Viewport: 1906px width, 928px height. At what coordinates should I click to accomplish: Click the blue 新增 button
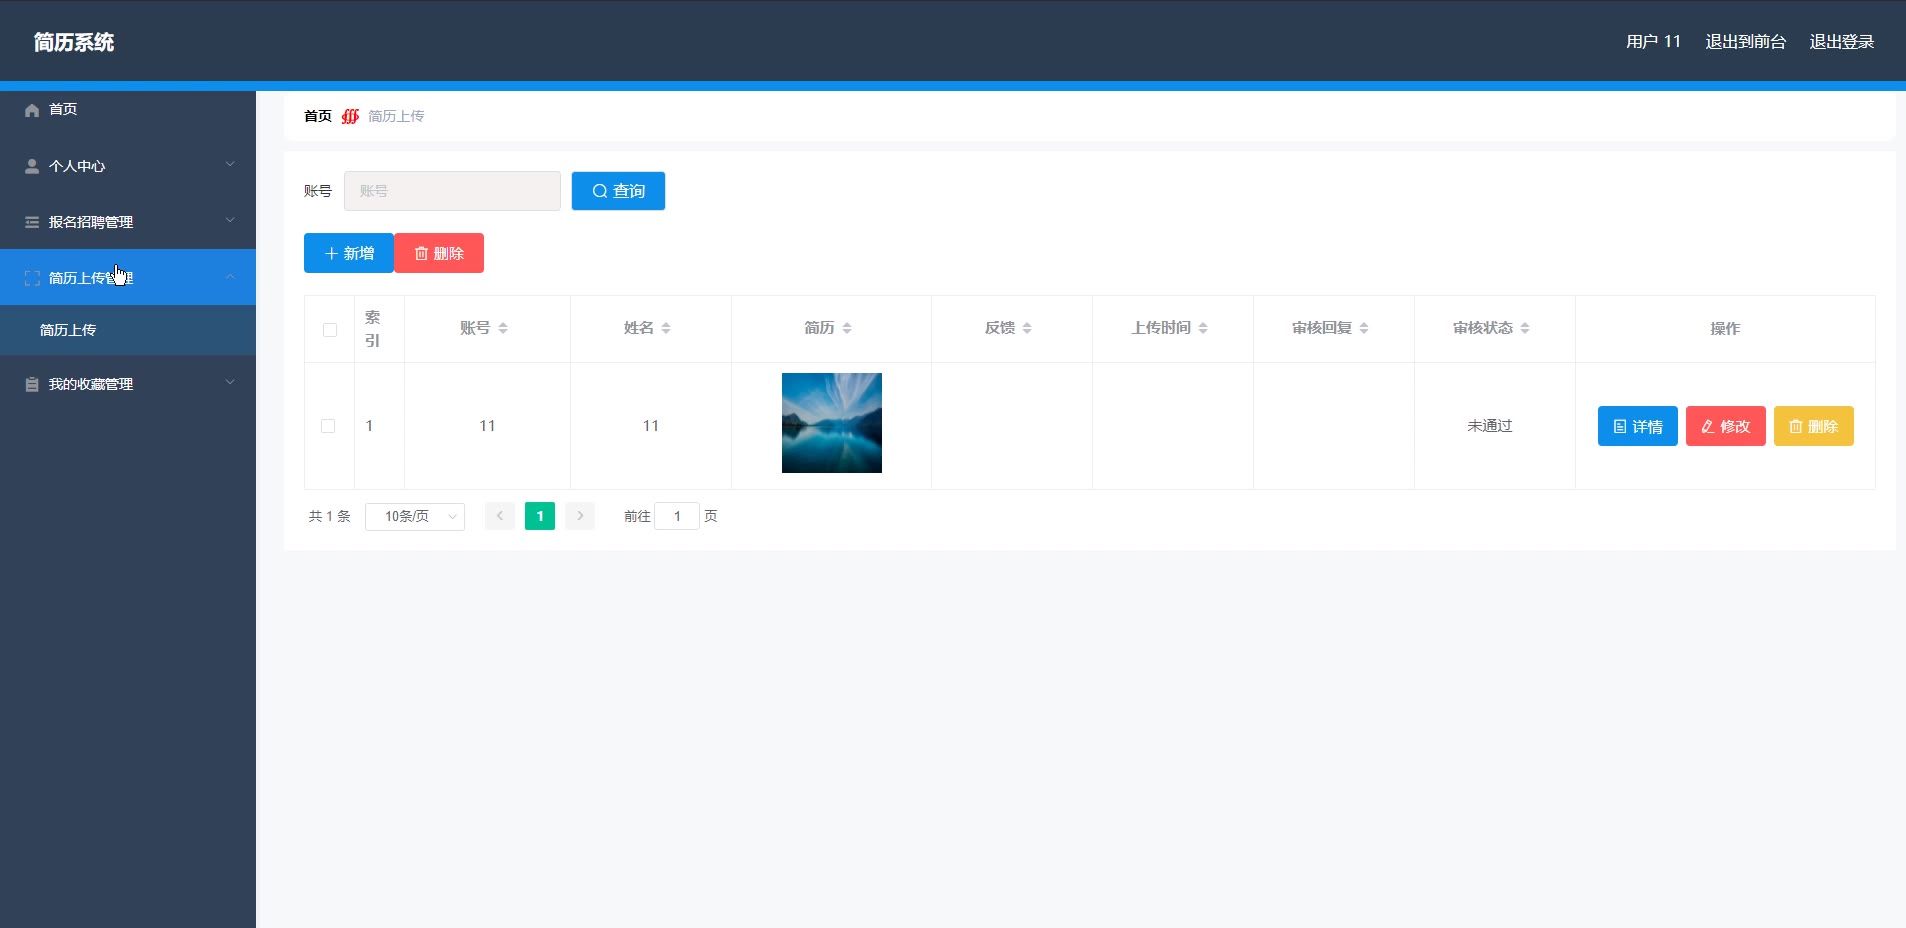[x=349, y=253]
